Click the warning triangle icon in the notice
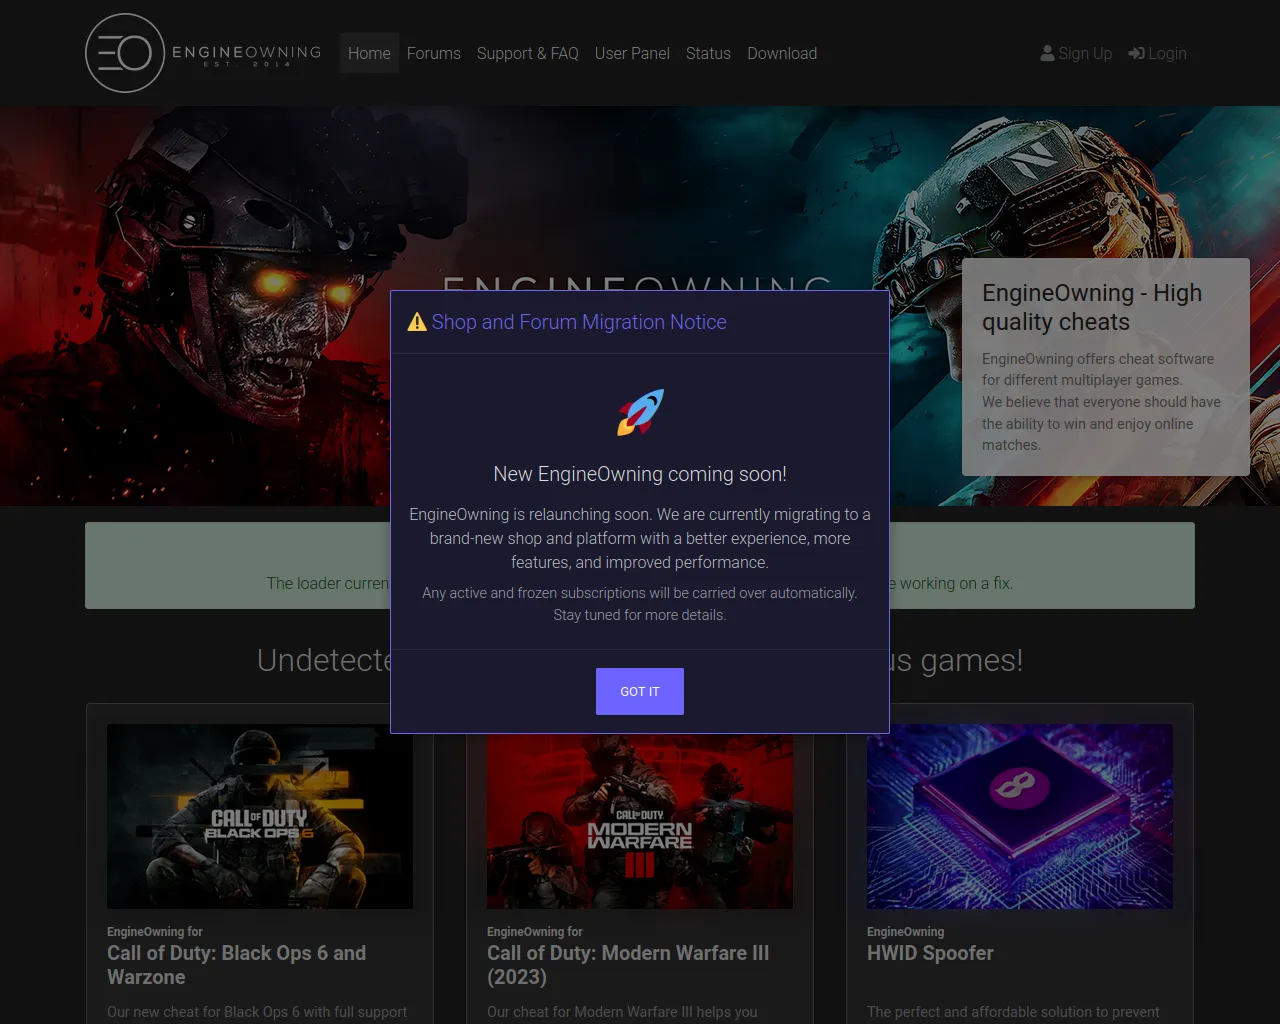This screenshot has height=1024, width=1280. pos(417,322)
